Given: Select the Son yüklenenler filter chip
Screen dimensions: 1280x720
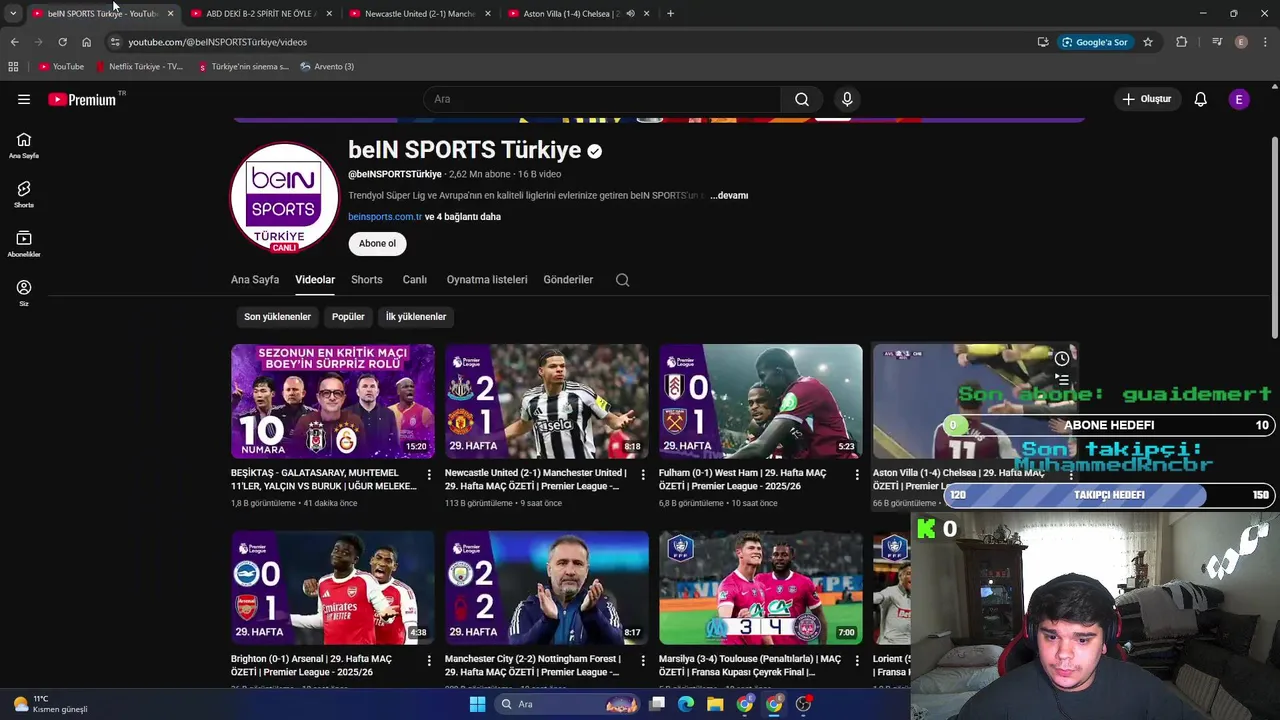Looking at the screenshot, I should point(277,317).
